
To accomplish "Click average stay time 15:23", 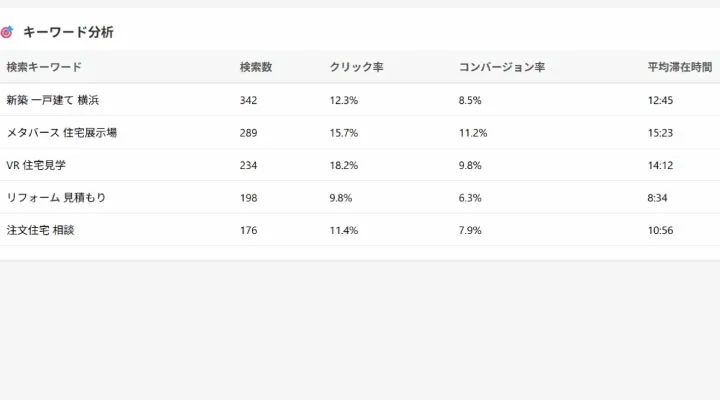I will tap(660, 133).
